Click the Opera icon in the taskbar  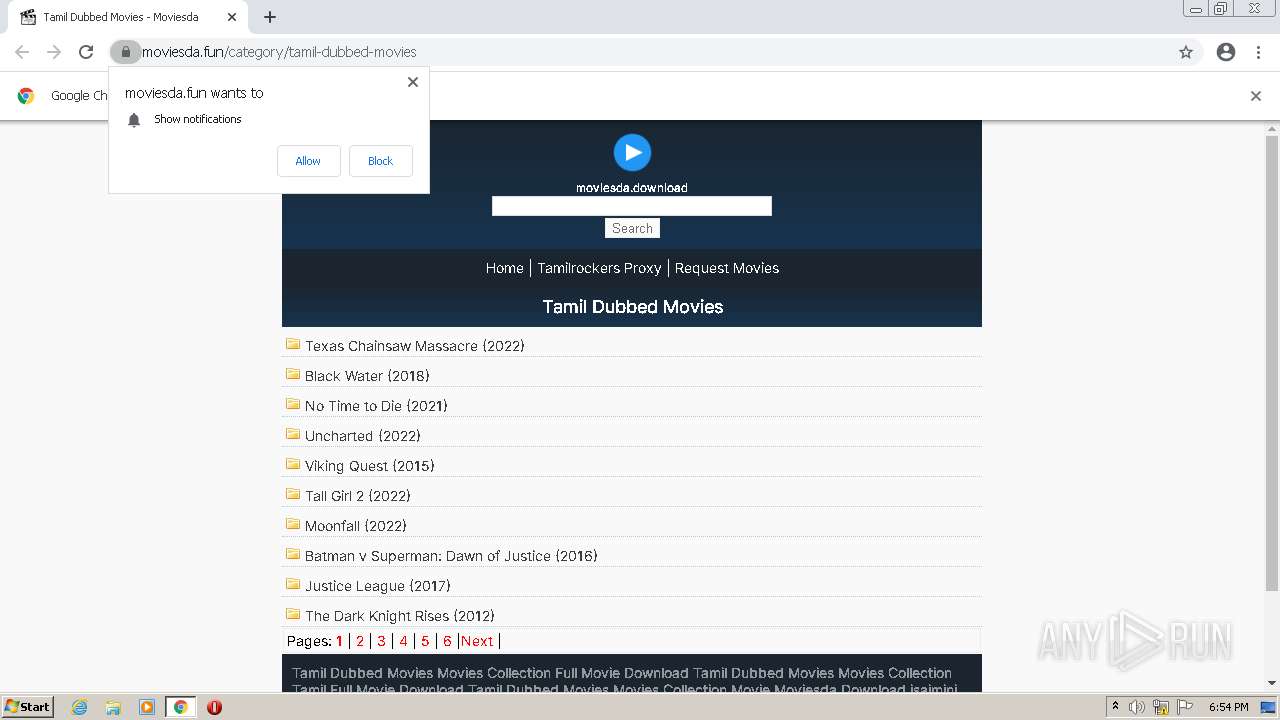click(x=214, y=707)
